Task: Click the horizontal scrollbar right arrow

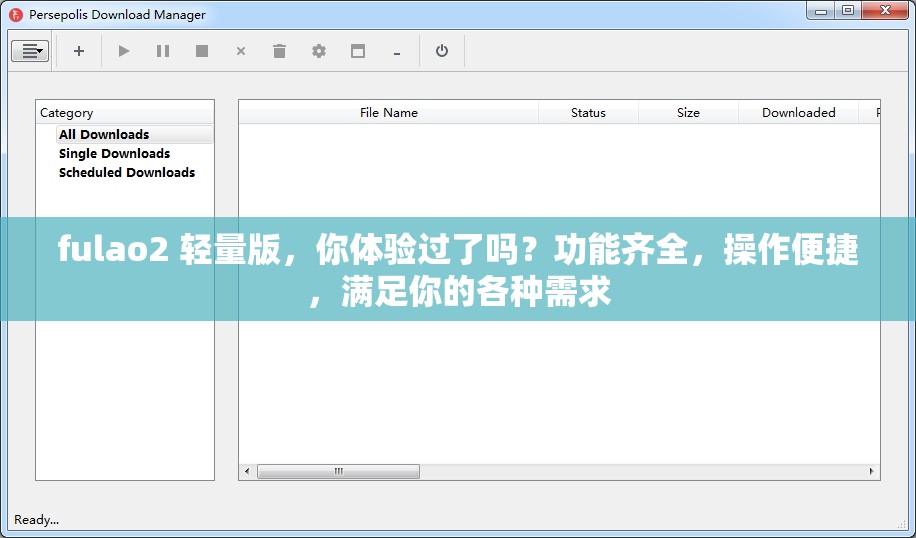Action: [x=872, y=471]
